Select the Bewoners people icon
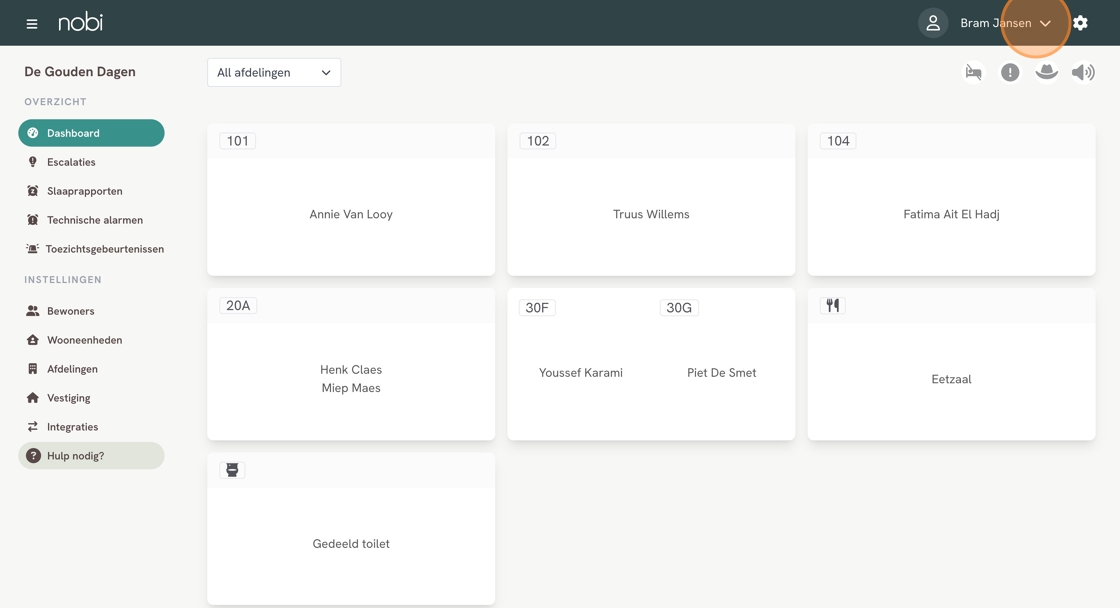This screenshot has width=1120, height=608. (x=33, y=311)
